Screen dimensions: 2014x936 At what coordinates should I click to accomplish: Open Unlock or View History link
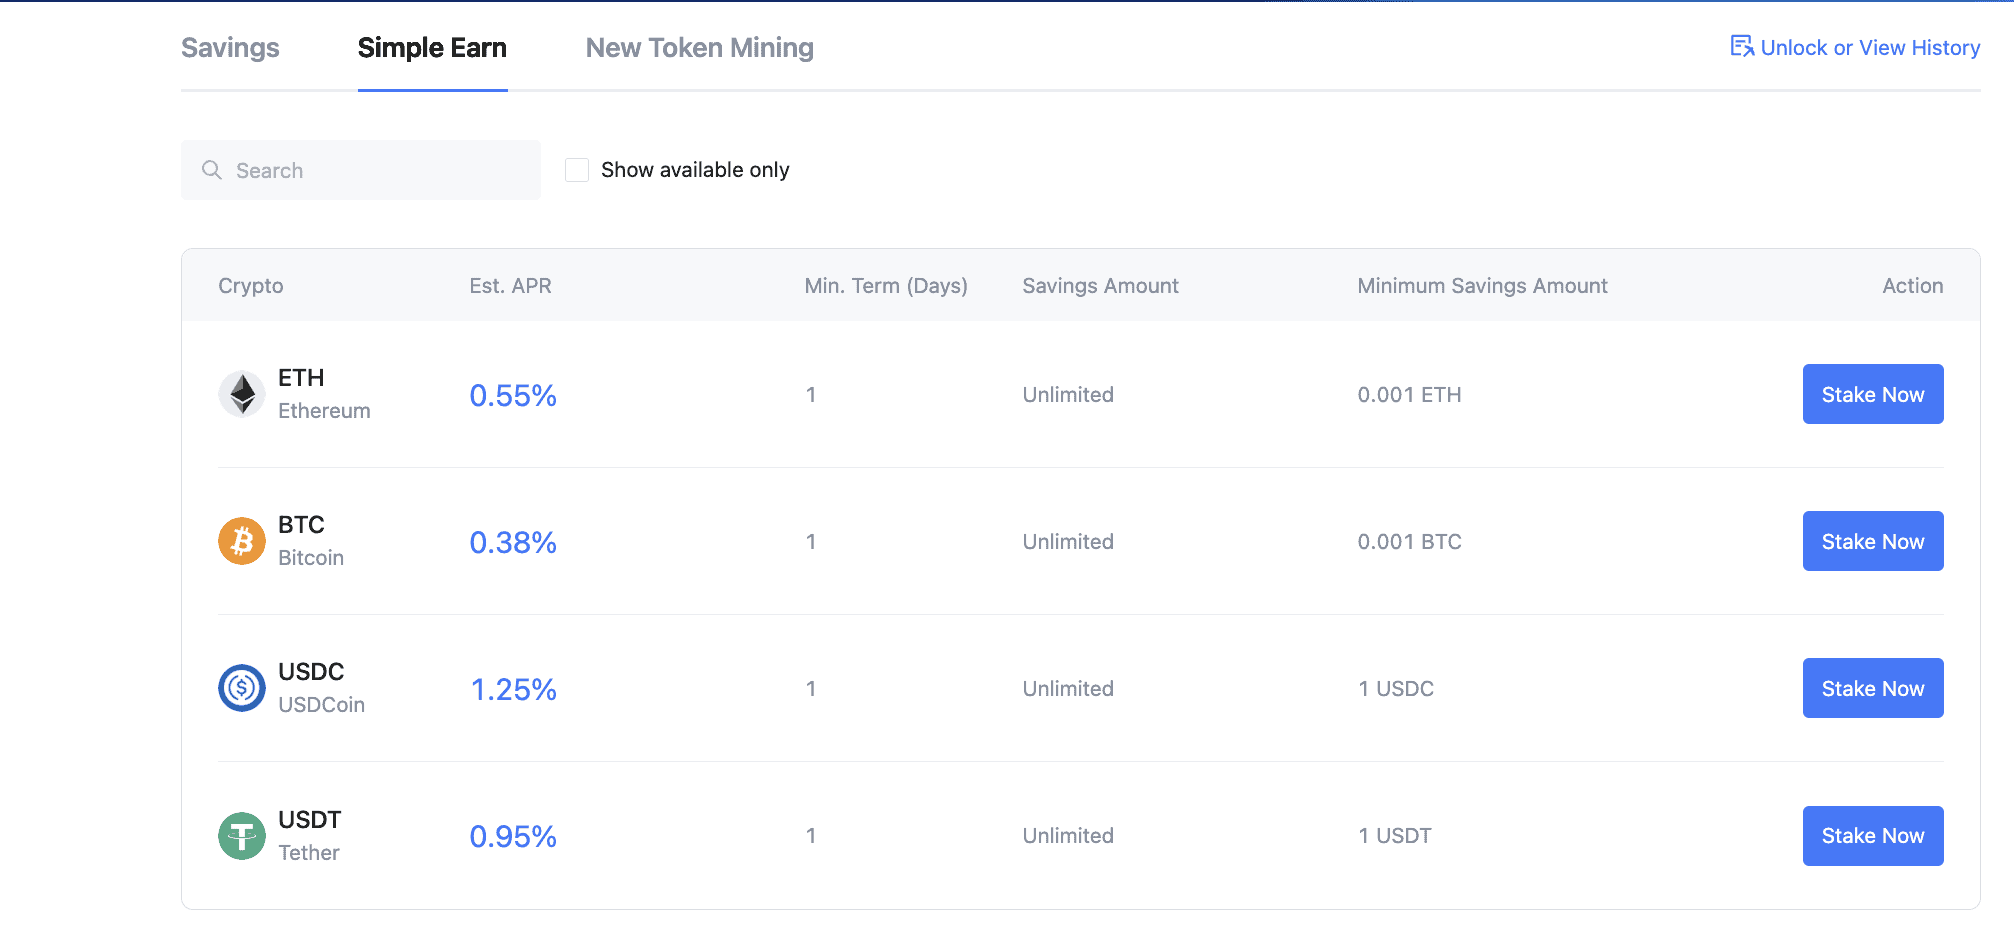click(x=1869, y=48)
